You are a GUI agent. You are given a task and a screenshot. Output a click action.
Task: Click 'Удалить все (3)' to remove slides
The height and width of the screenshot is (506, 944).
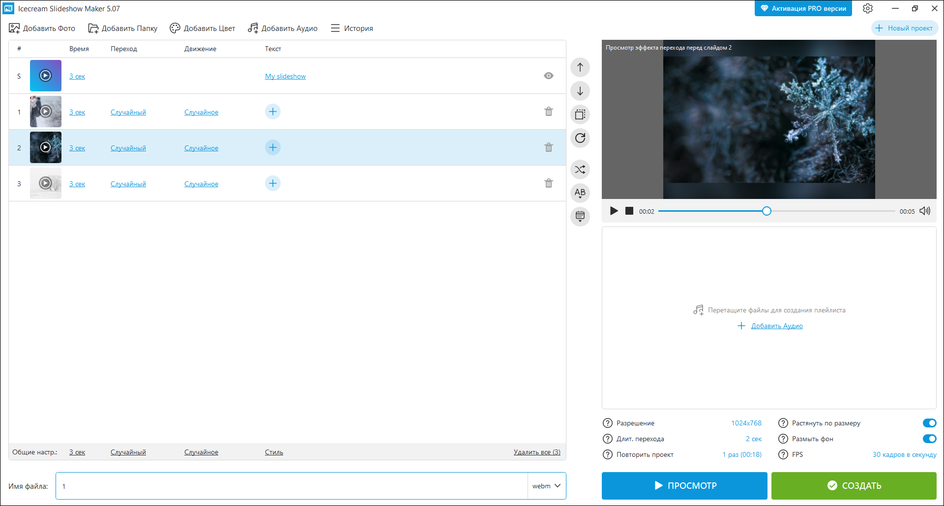537,452
